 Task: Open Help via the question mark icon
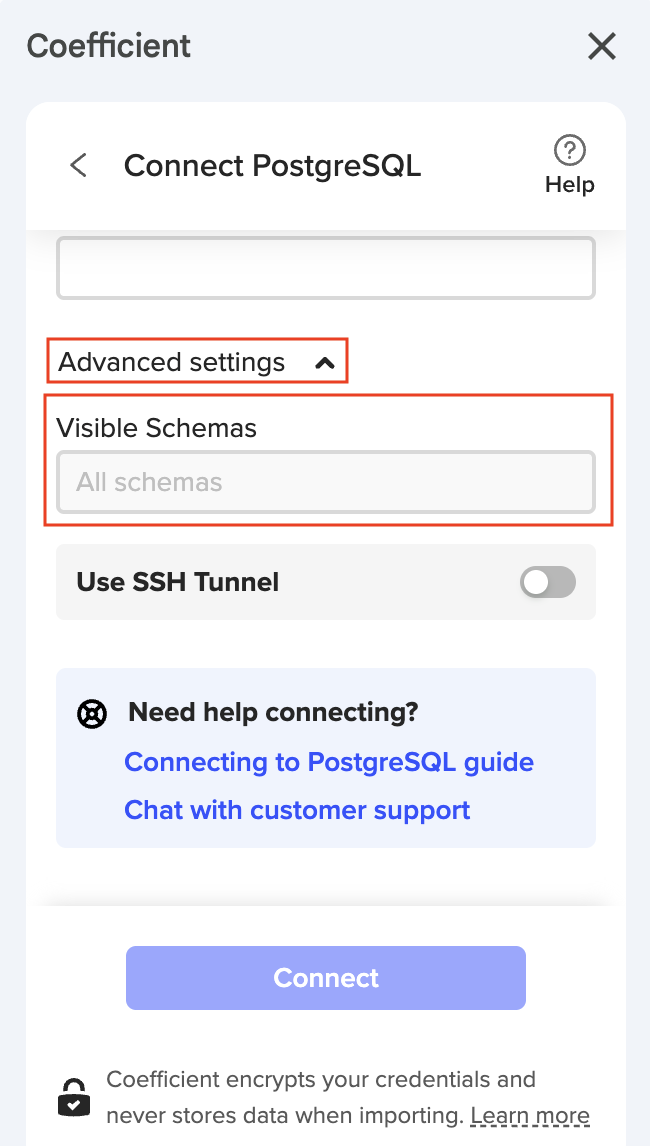point(570,151)
